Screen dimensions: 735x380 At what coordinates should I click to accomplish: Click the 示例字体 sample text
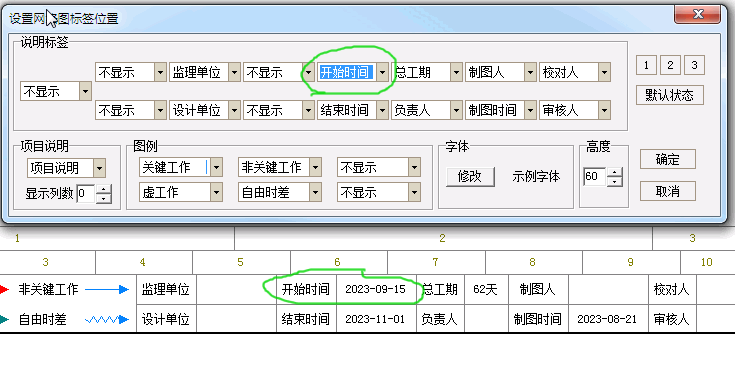536,177
